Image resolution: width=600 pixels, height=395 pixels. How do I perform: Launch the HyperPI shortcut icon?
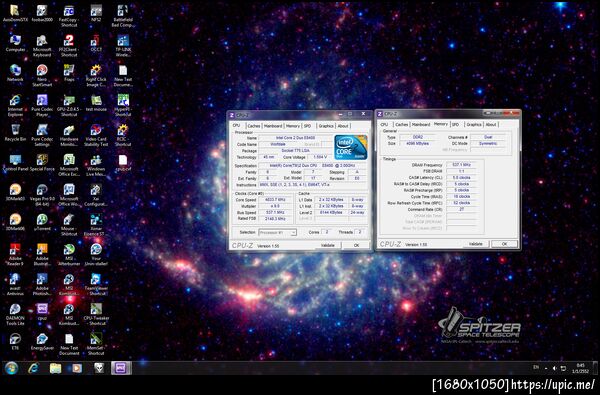(123, 105)
